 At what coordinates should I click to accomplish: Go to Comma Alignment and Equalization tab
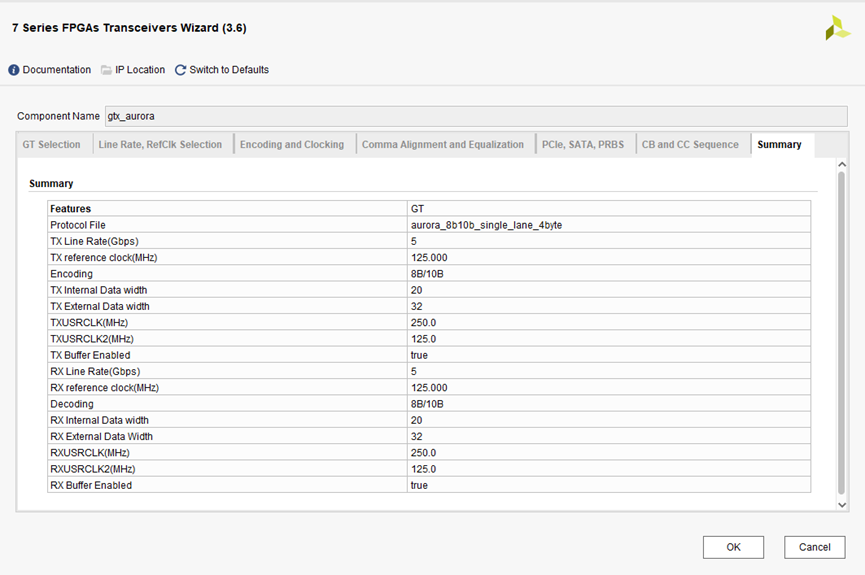(x=443, y=145)
